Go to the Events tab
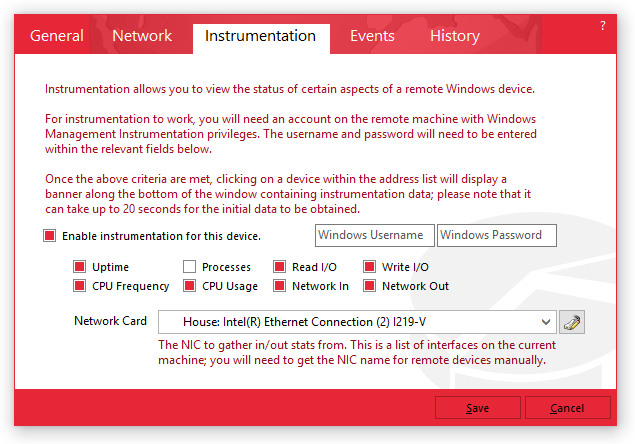This screenshot has width=635, height=444. pyautogui.click(x=372, y=36)
